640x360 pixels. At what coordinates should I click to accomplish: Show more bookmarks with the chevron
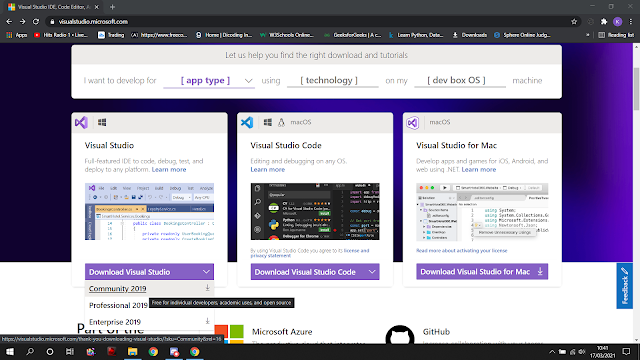point(588,35)
